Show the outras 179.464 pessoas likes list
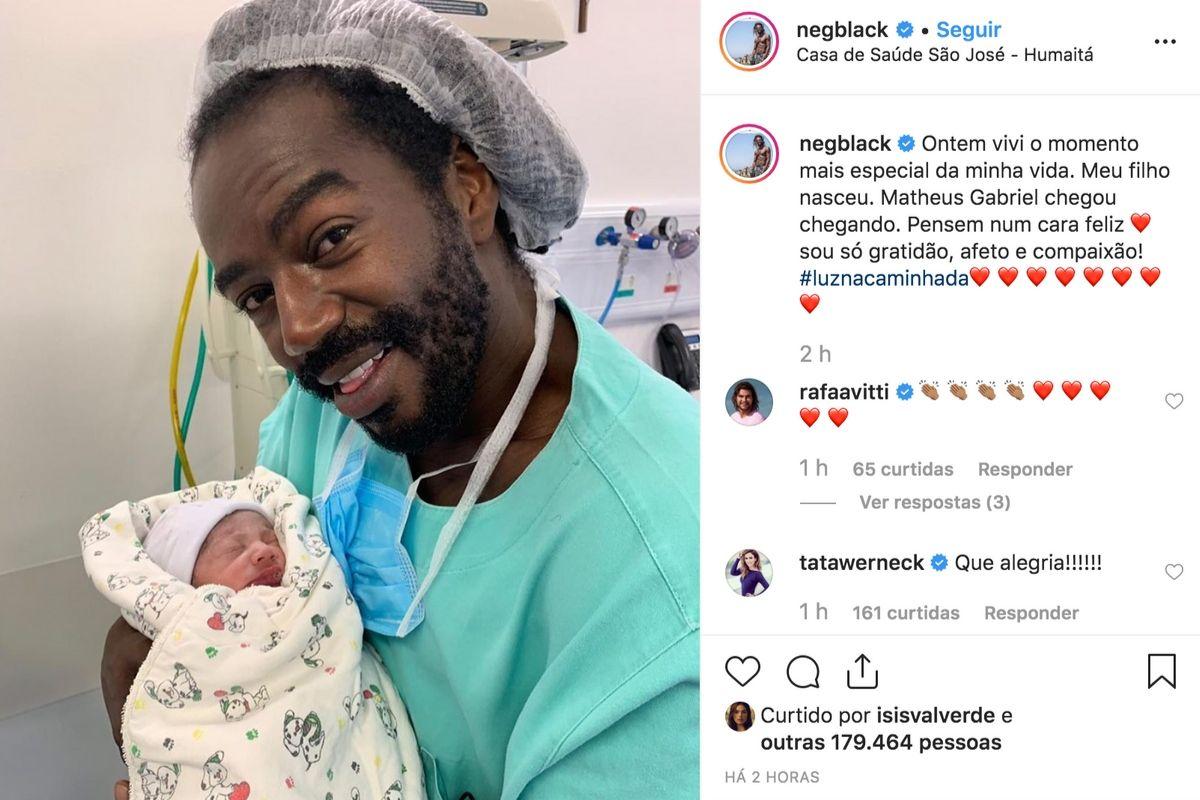The image size is (1200, 800). coord(880,743)
